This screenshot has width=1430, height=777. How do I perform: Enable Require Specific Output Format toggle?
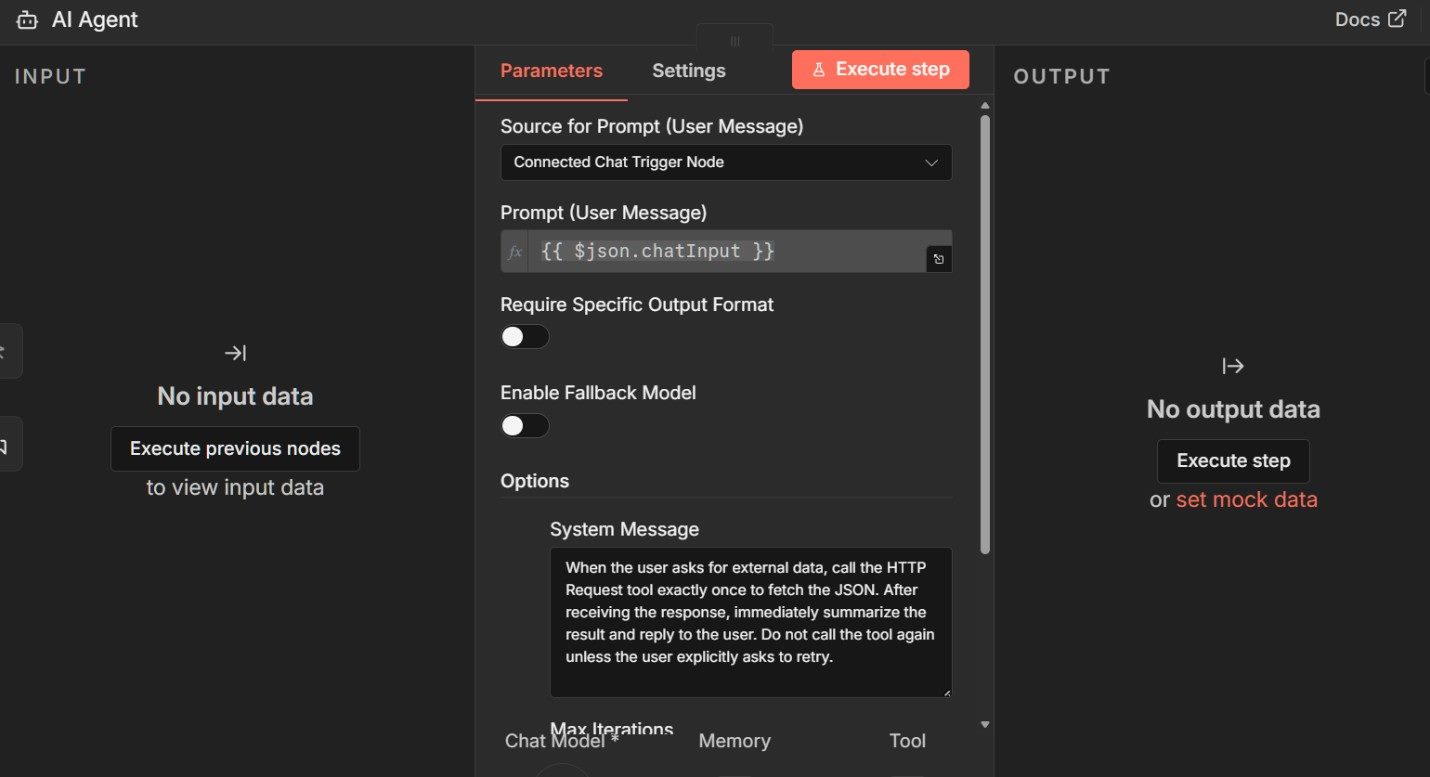(x=525, y=337)
